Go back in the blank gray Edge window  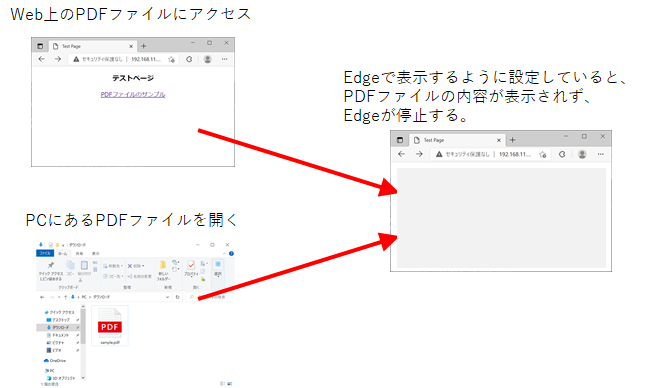point(401,154)
